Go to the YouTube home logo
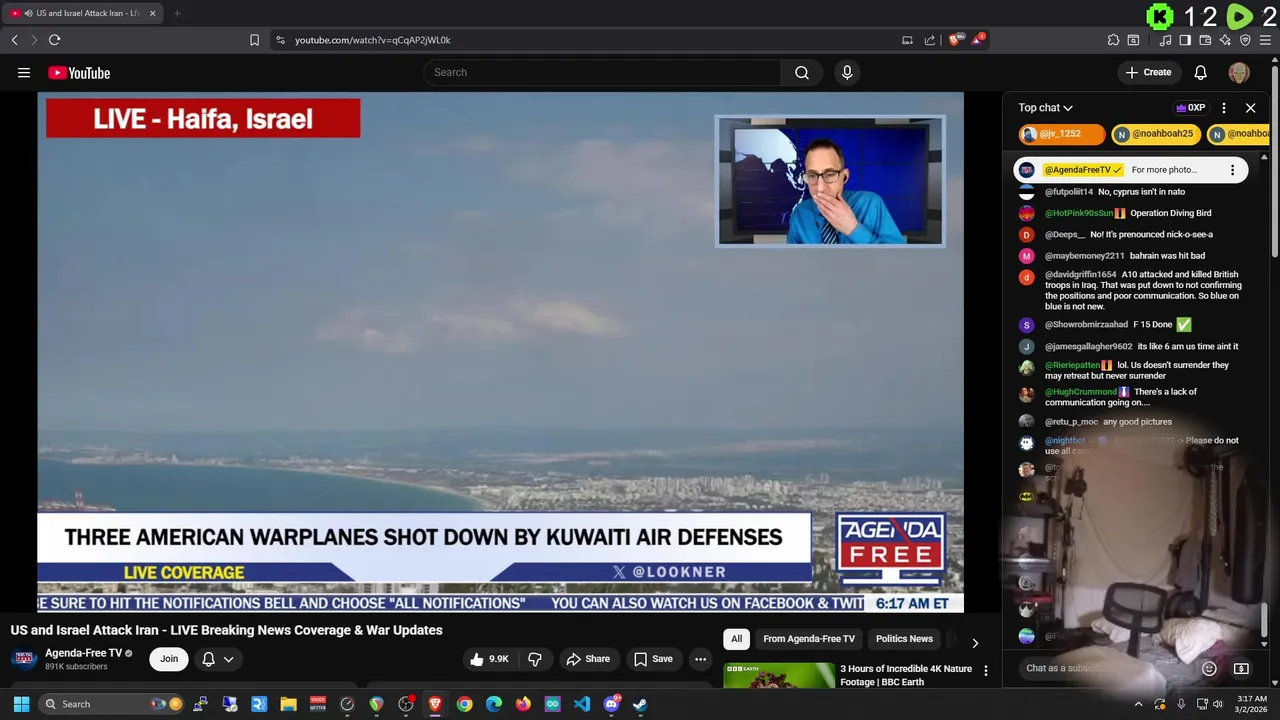This screenshot has width=1280, height=720. [x=79, y=73]
